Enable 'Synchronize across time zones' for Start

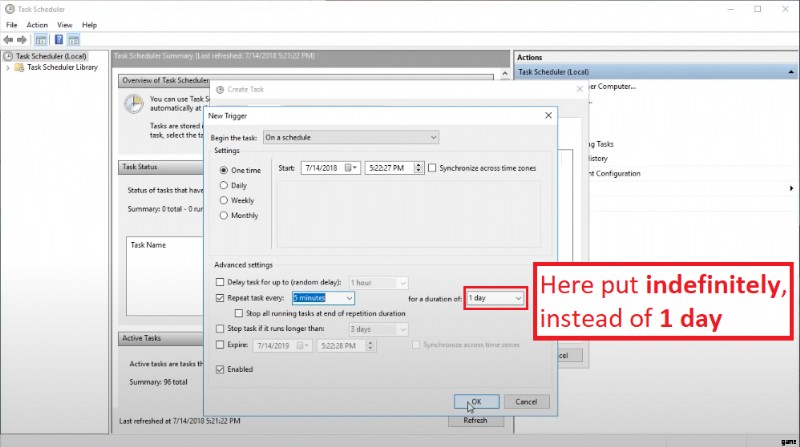[432, 168]
